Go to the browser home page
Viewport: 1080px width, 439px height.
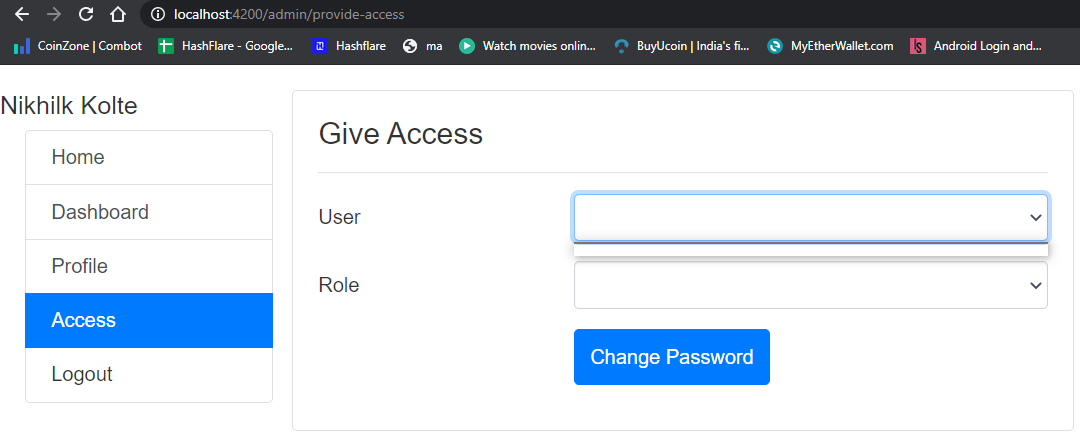tap(118, 15)
